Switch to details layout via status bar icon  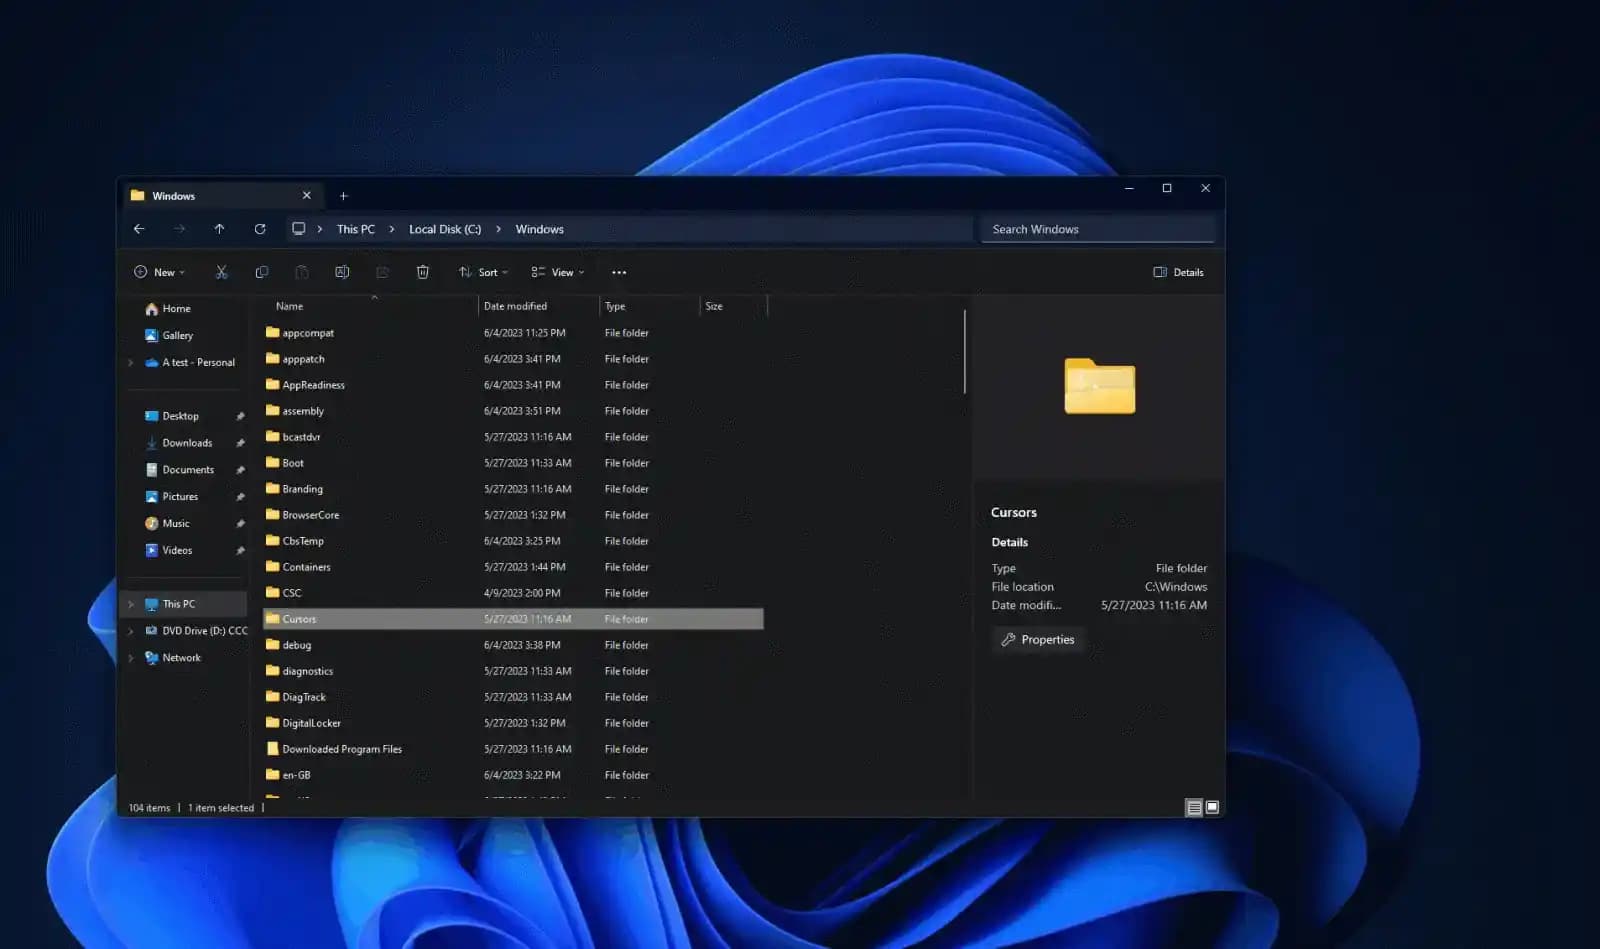click(x=1194, y=807)
